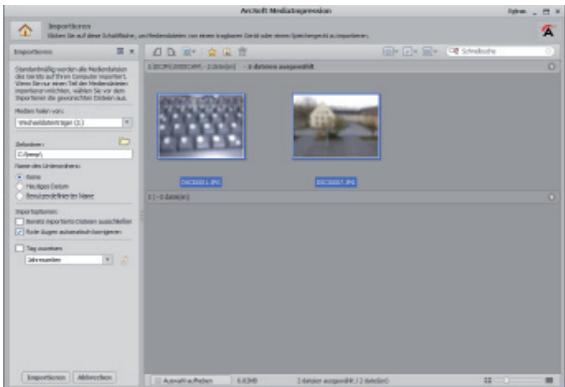Viewport: 565px width, 387px height.
Task: Click the Abbrechen button
Action: click(94, 377)
